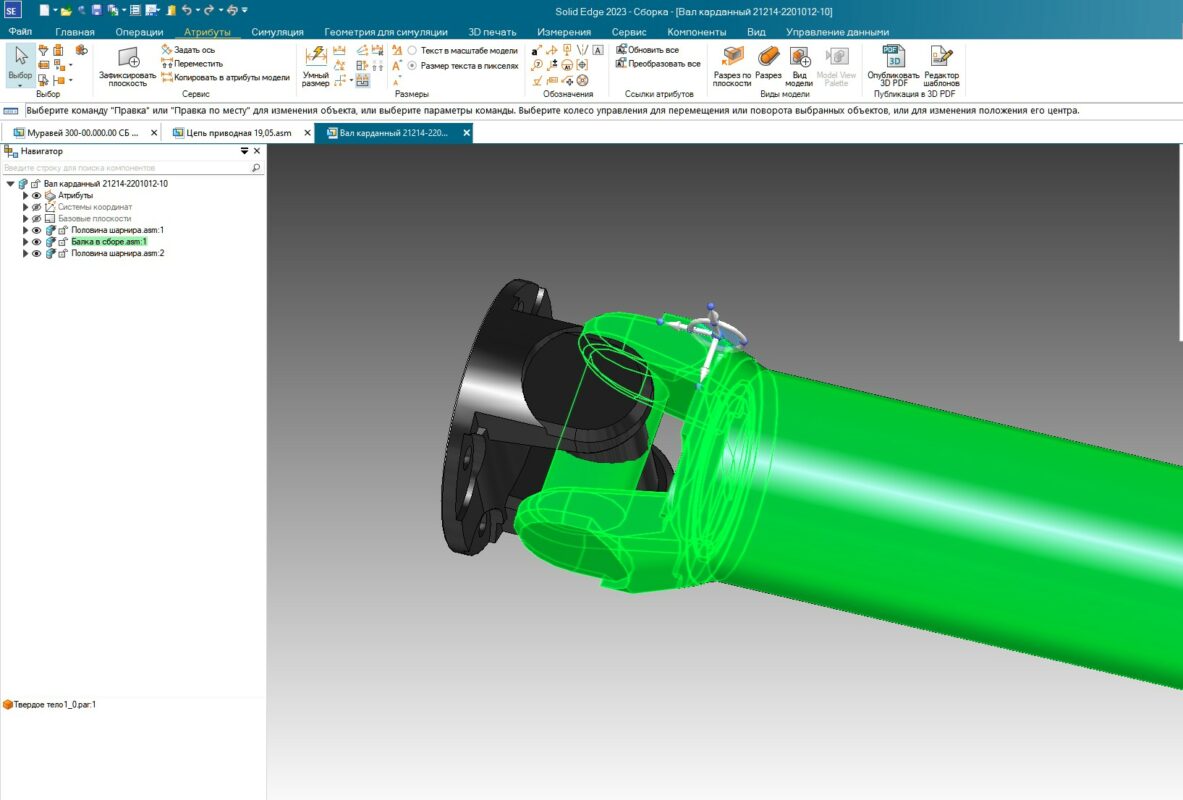Collapse the root Вал карданный node

[x=10, y=184]
